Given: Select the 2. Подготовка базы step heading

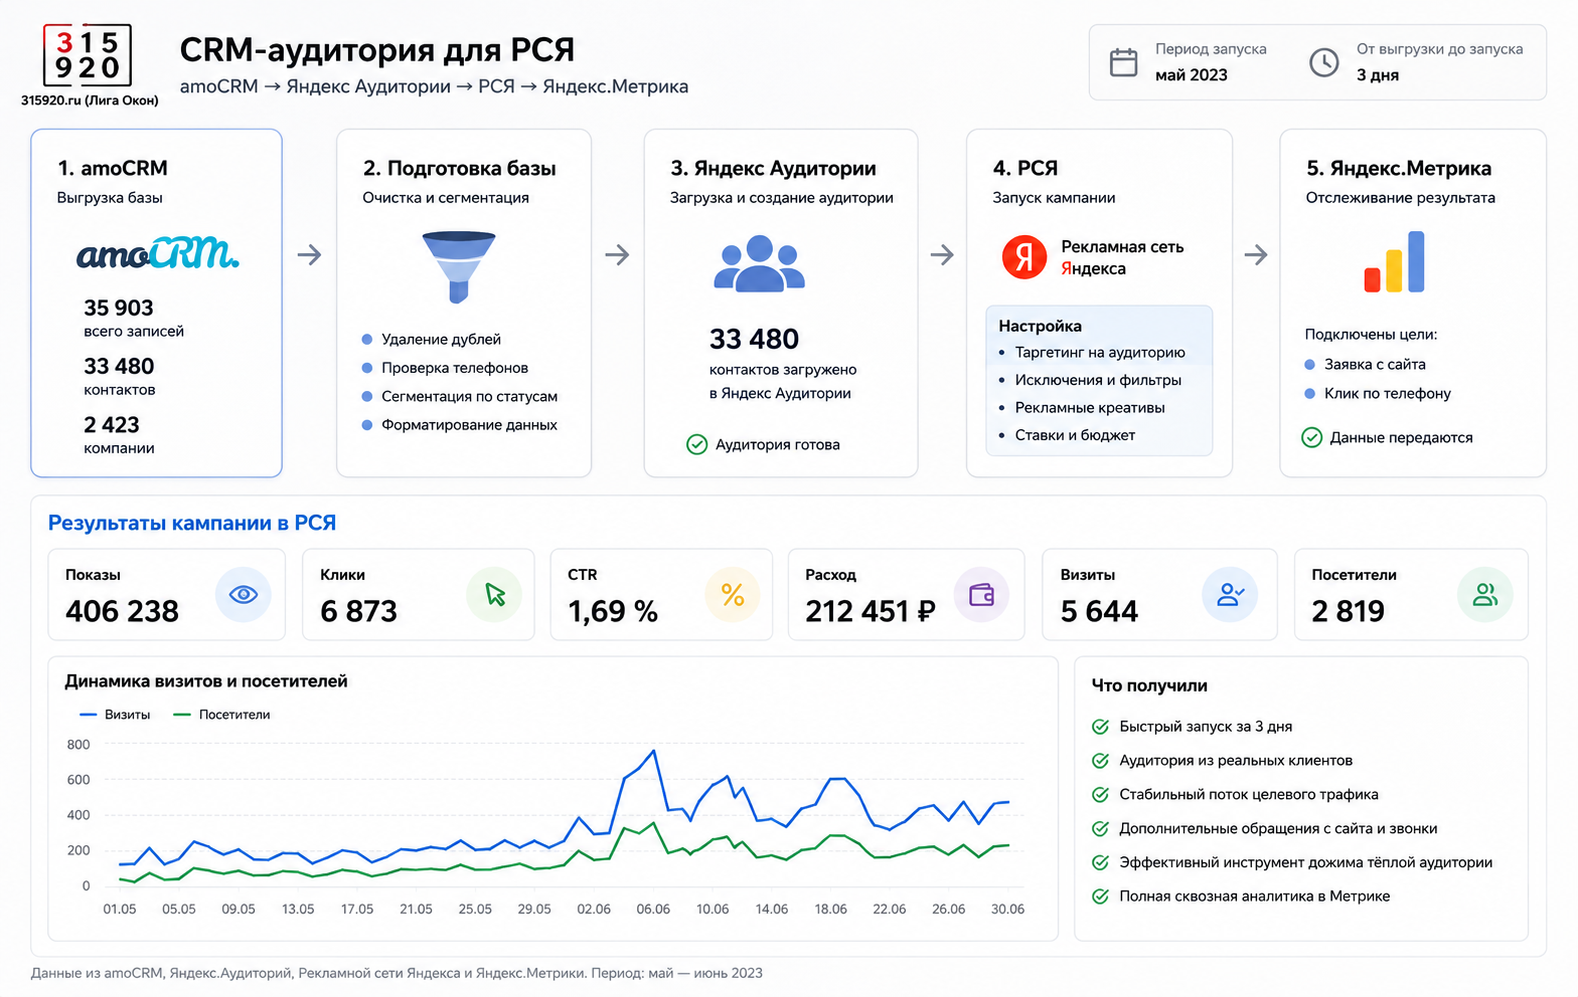Looking at the screenshot, I should [x=459, y=168].
